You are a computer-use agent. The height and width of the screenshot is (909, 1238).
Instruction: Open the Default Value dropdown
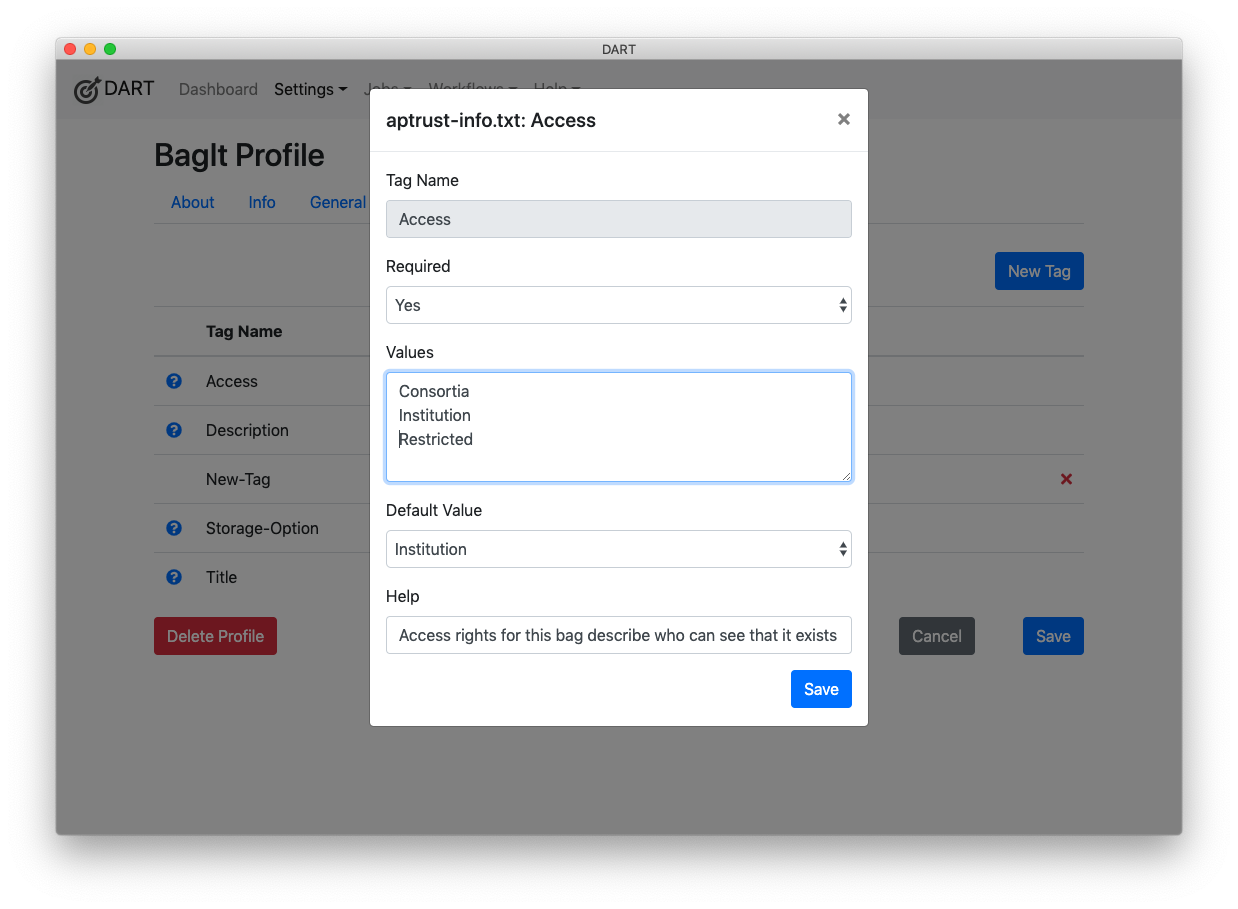[x=618, y=549]
